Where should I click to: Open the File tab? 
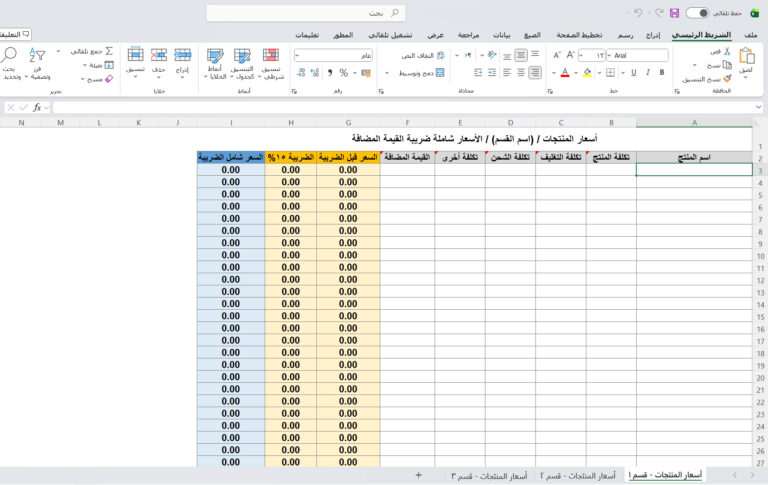tap(750, 35)
